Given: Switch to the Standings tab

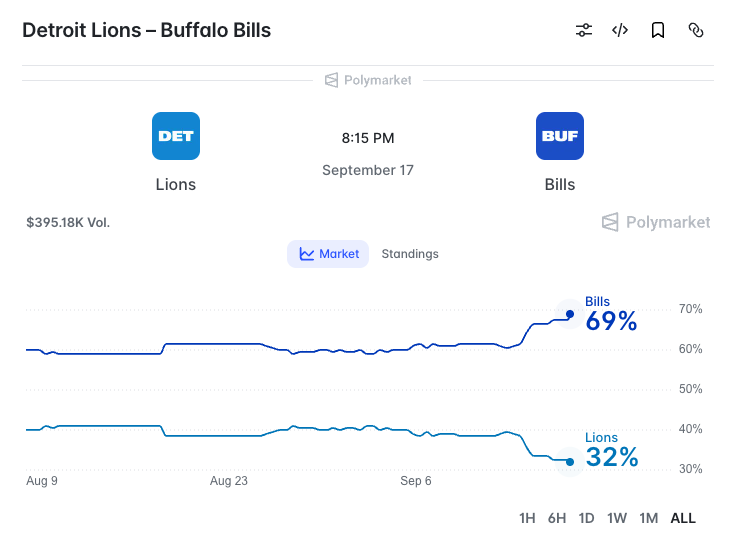Looking at the screenshot, I should click(410, 254).
